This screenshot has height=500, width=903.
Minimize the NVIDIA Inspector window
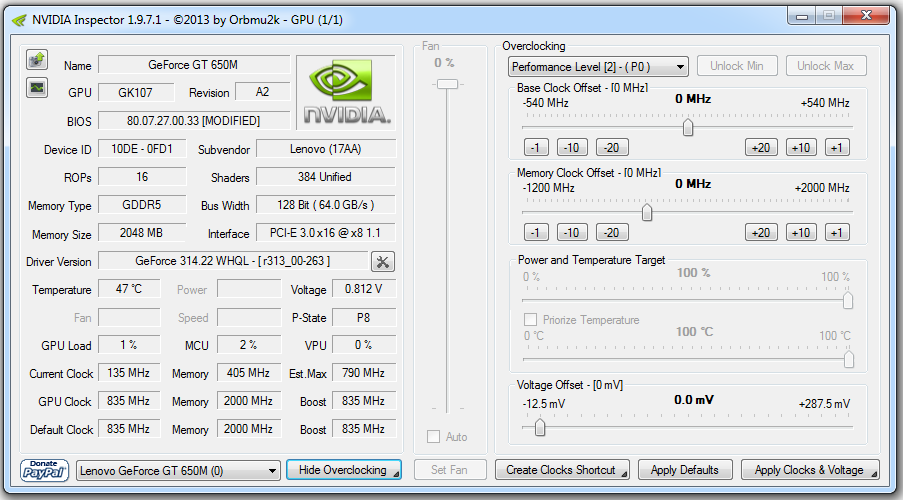[802, 16]
